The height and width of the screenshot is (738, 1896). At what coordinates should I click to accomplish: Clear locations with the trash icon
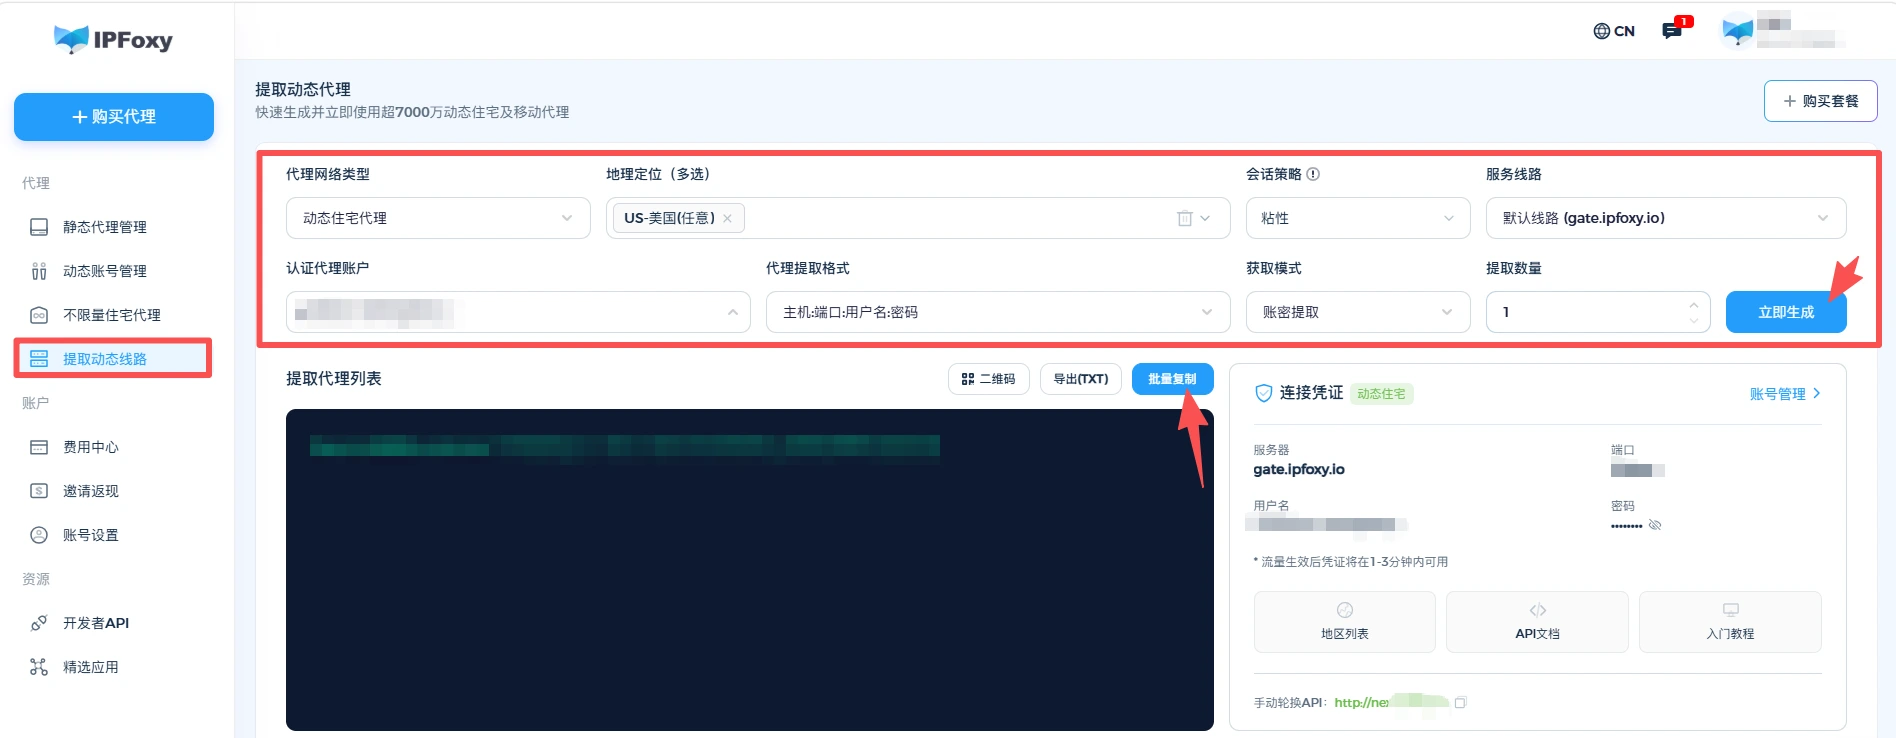pos(1185,218)
